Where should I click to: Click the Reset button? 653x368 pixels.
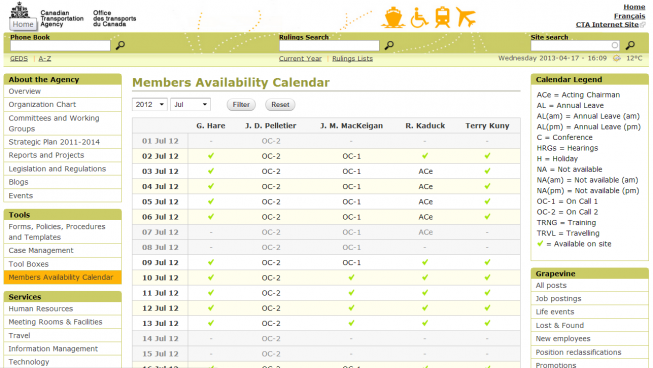tap(280, 104)
